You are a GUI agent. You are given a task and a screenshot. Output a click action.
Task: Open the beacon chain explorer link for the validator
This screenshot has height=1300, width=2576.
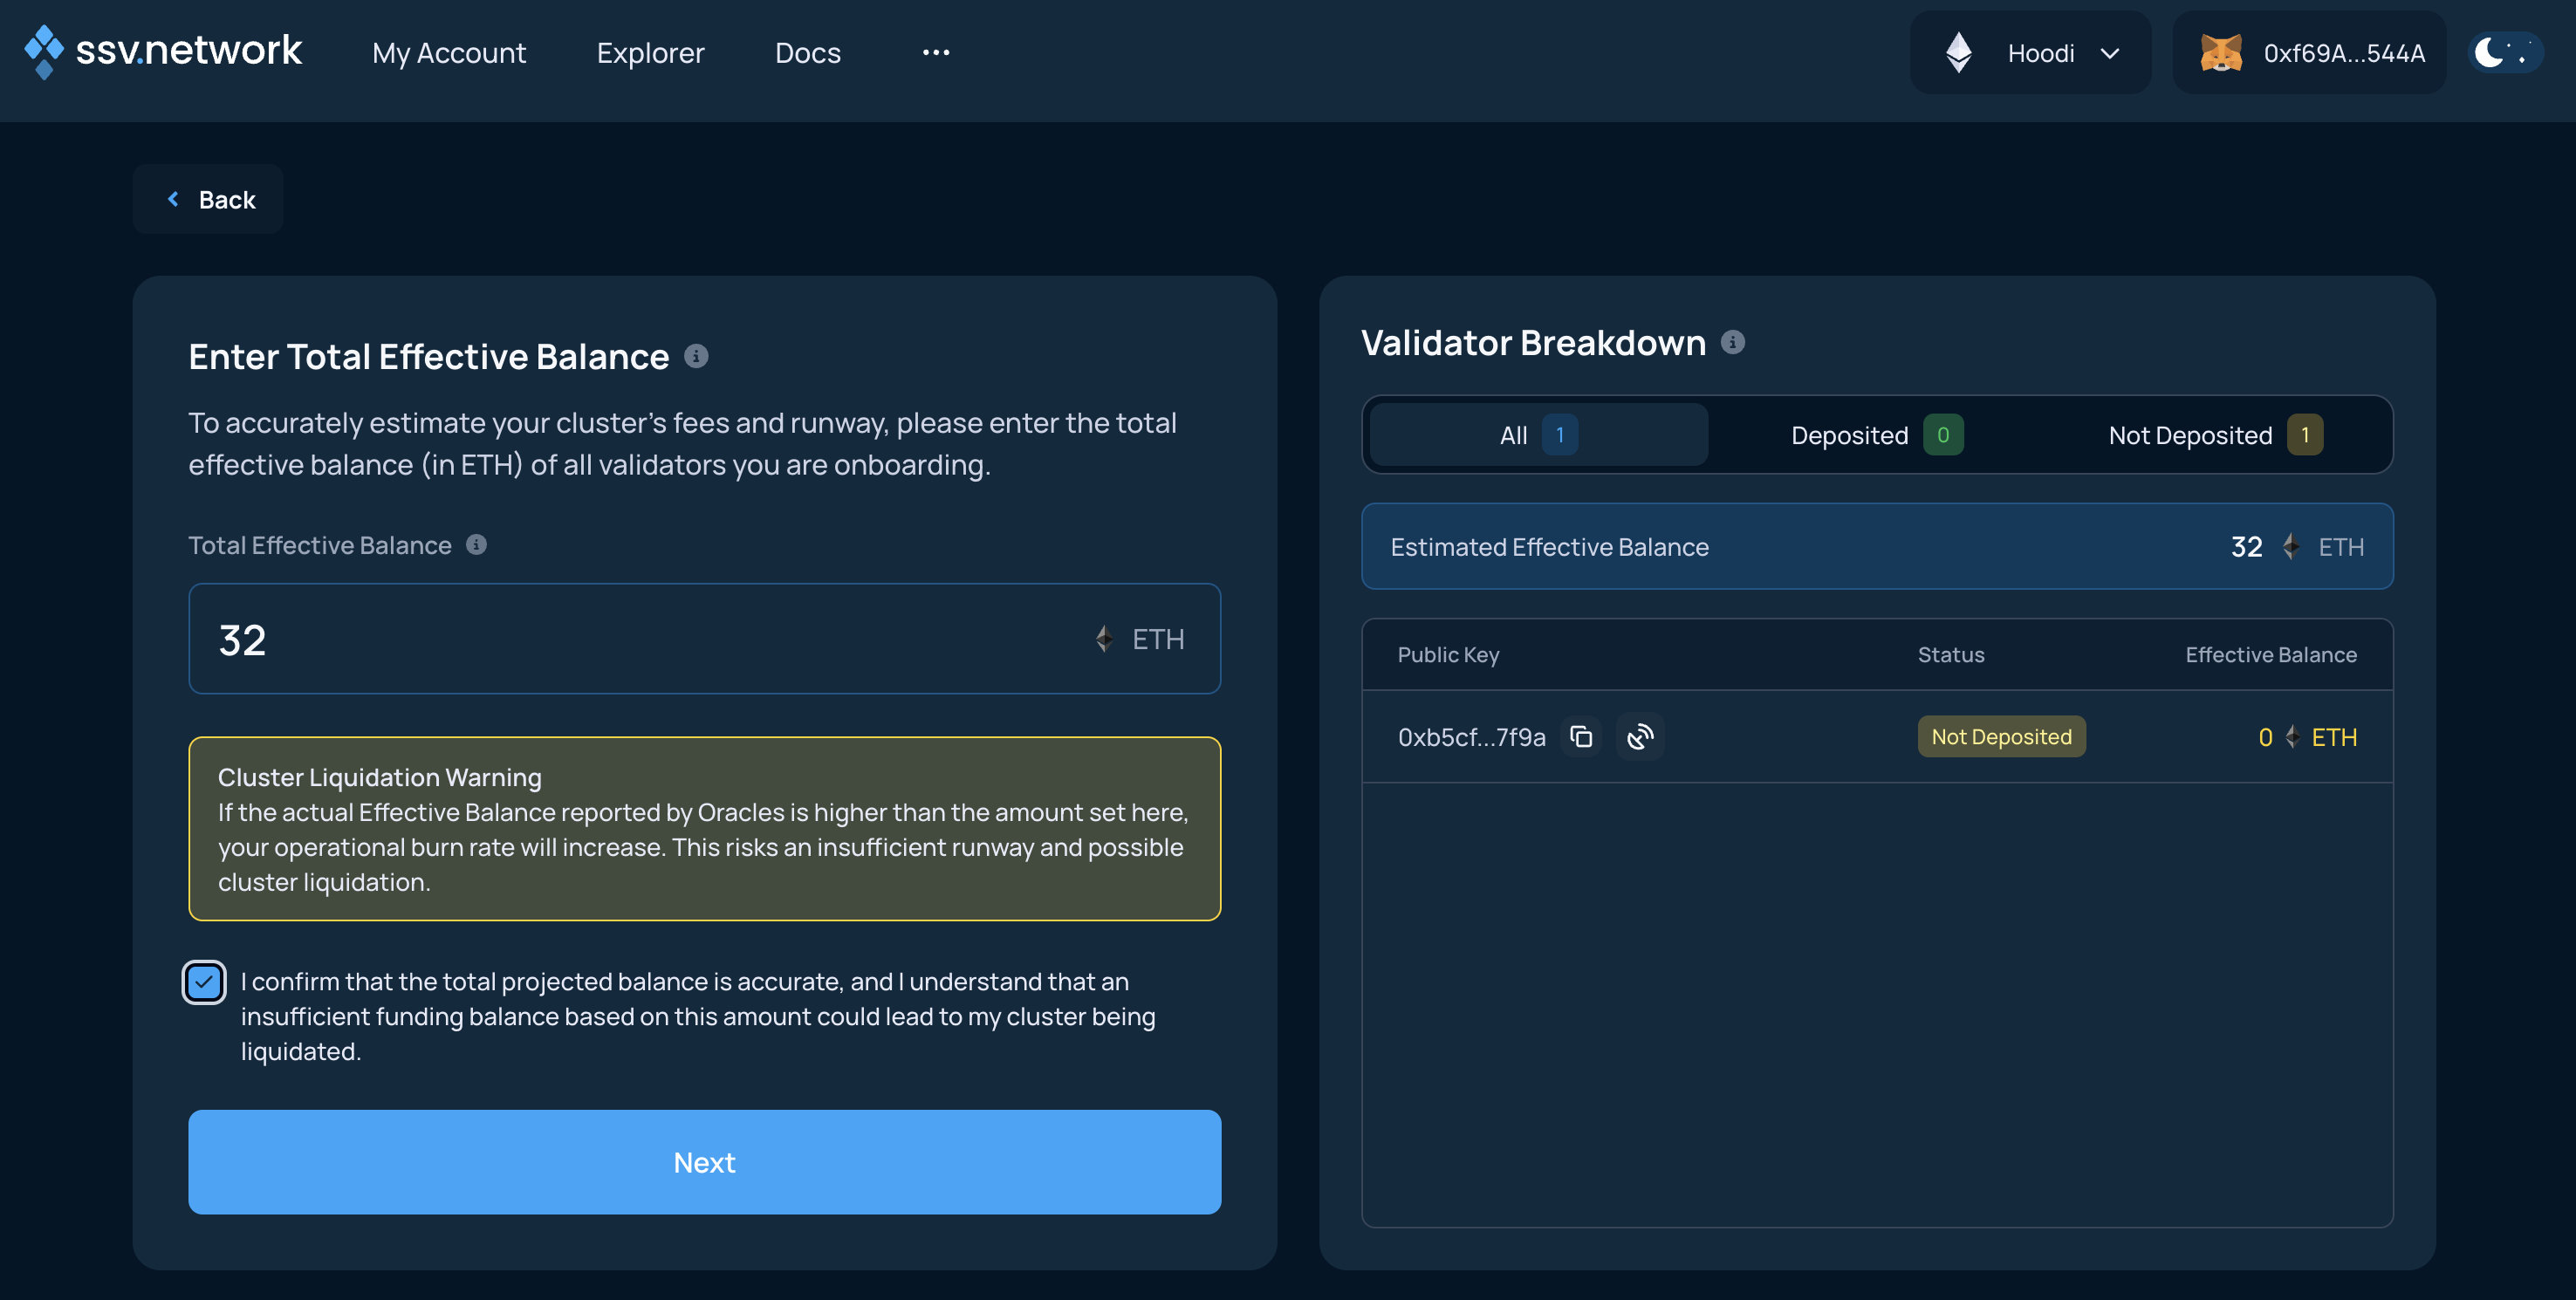[1640, 737]
